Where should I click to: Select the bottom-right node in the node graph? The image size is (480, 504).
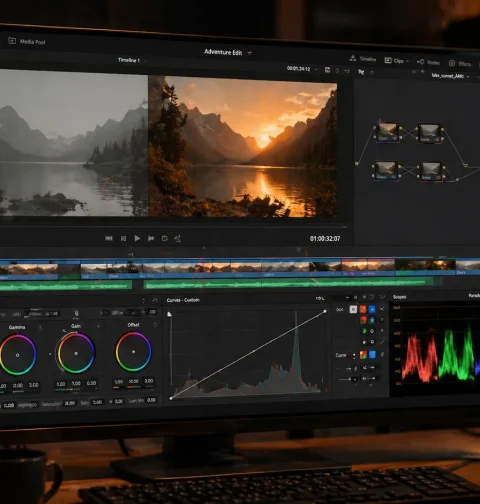[431, 172]
